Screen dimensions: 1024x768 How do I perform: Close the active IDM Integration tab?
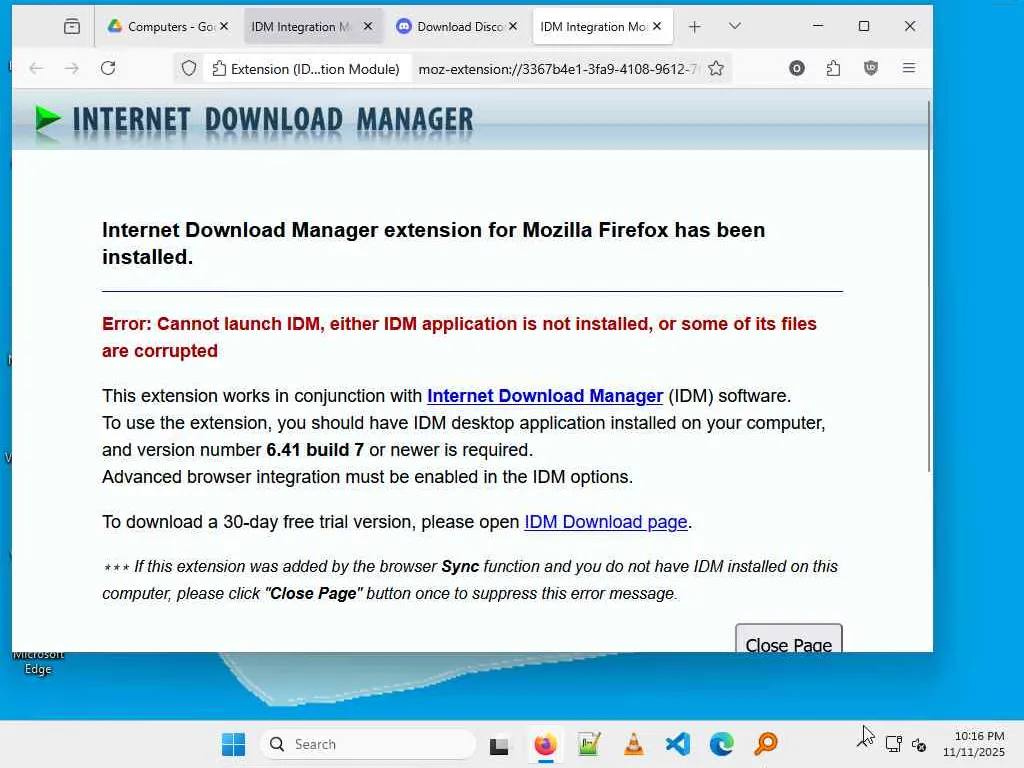tap(657, 26)
